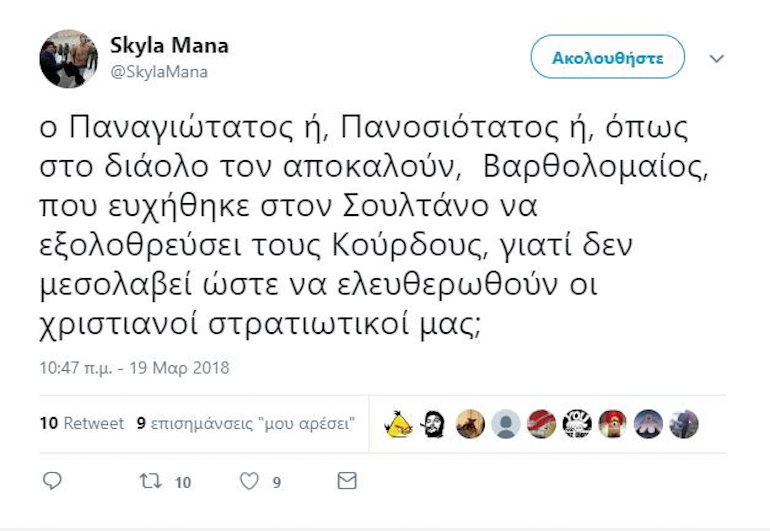The image size is (770, 531).
Task: View the 9 'μου αρέσει' likes list
Action: [246, 423]
